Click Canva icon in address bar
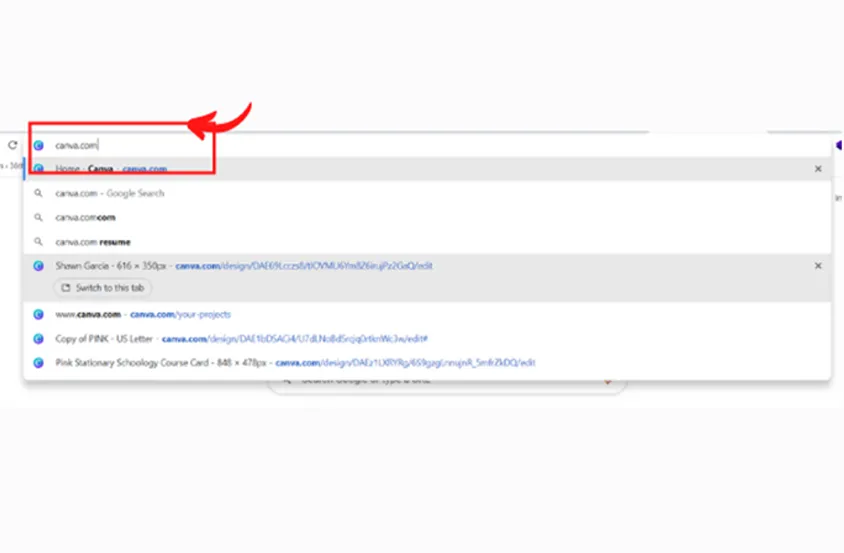This screenshot has height=553, width=844. click(x=38, y=145)
